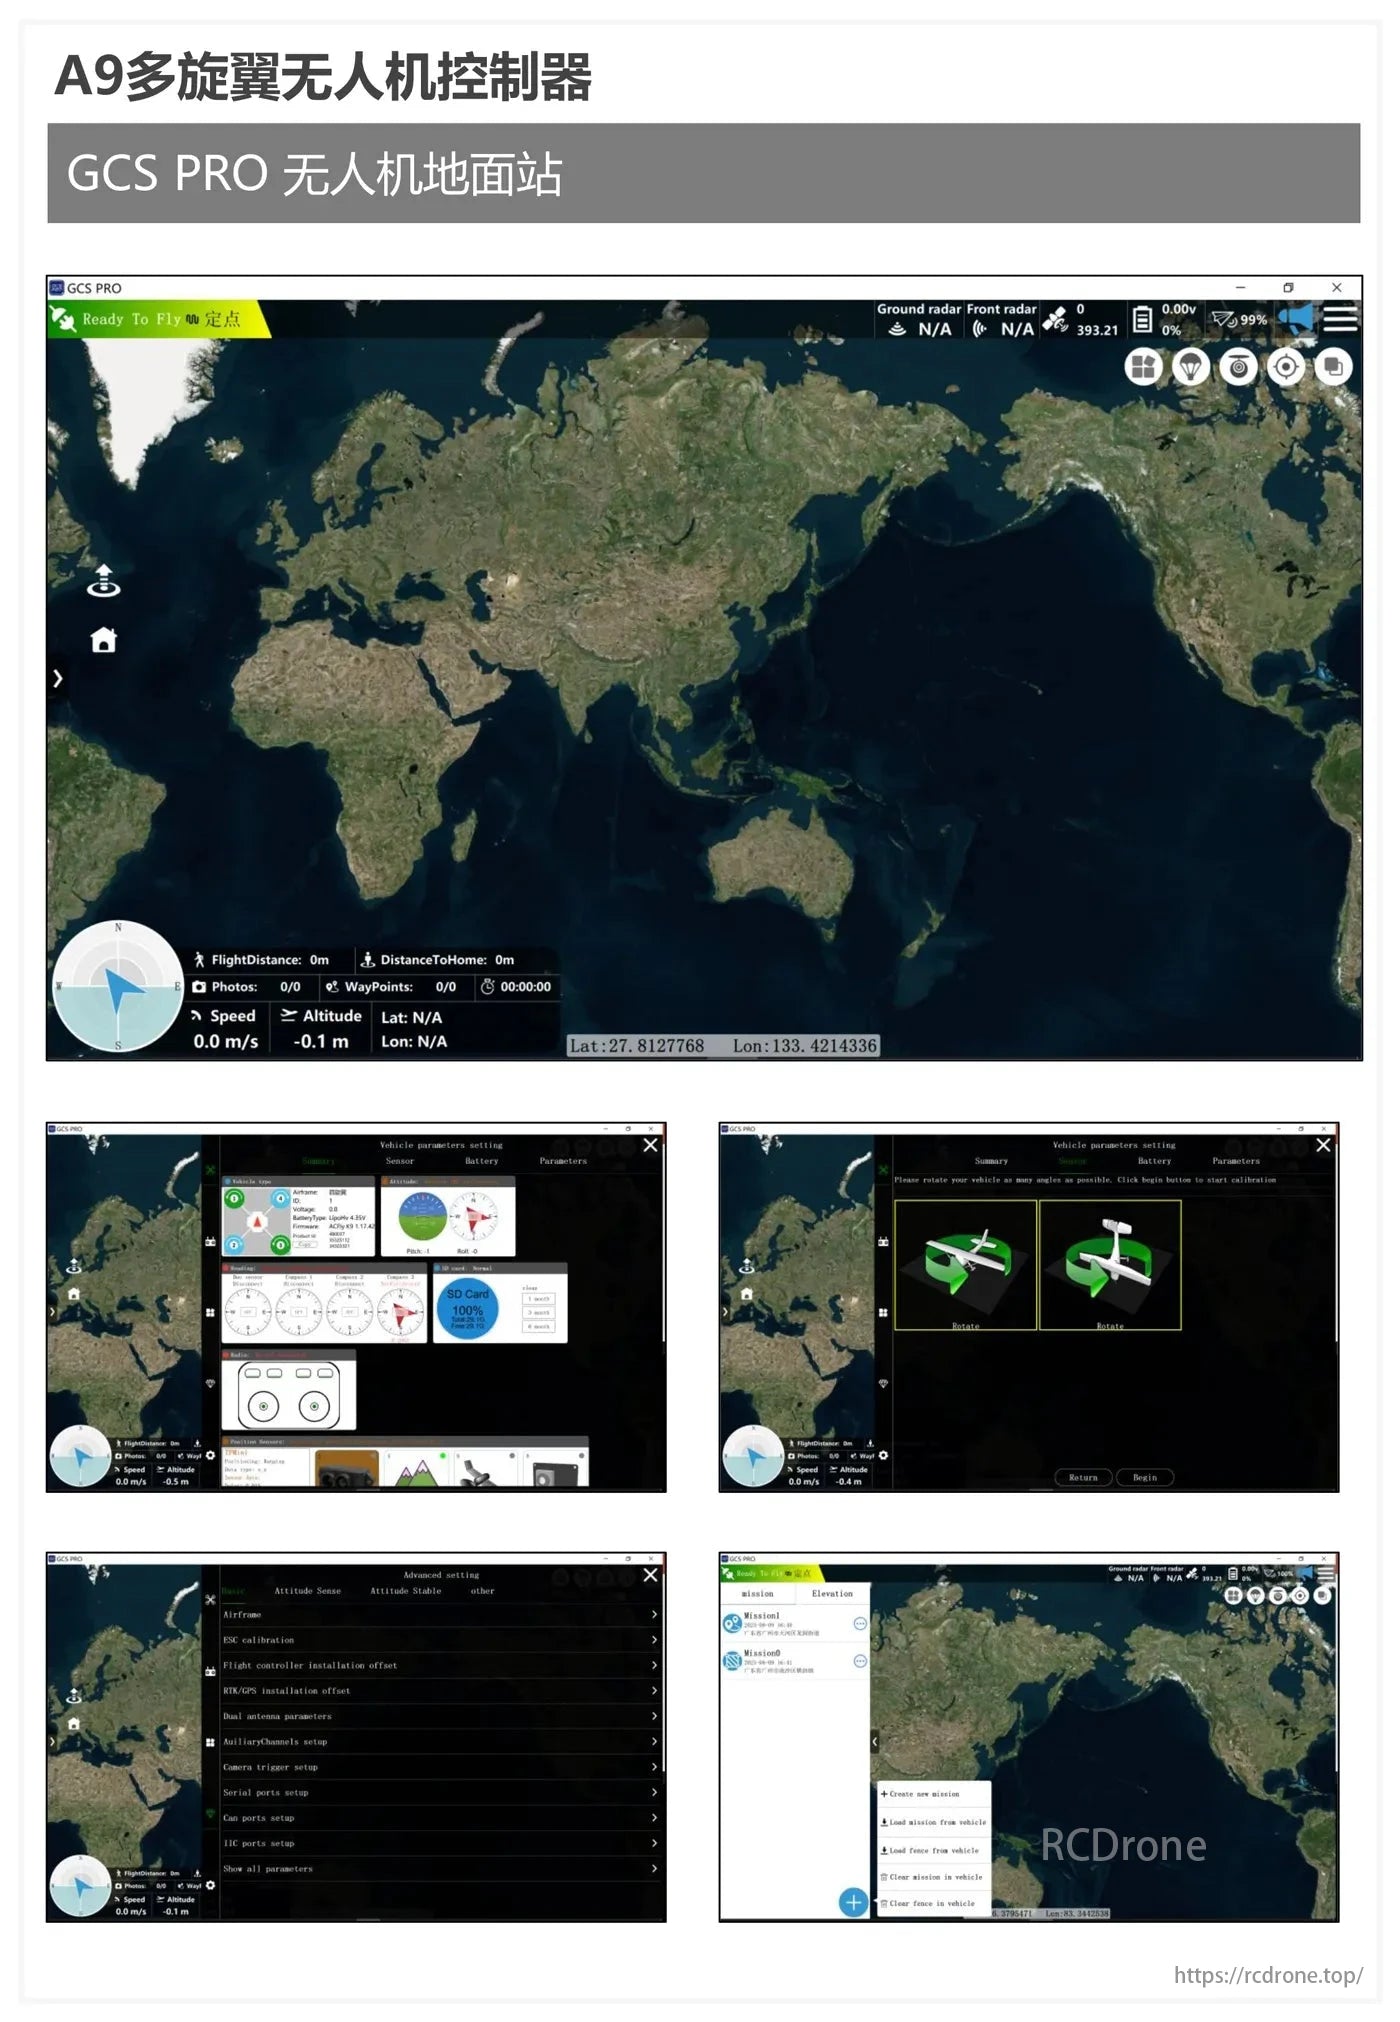Expand the left side panel chevron in main window
The width and height of the screenshot is (1400, 2022).
pyautogui.click(x=58, y=678)
